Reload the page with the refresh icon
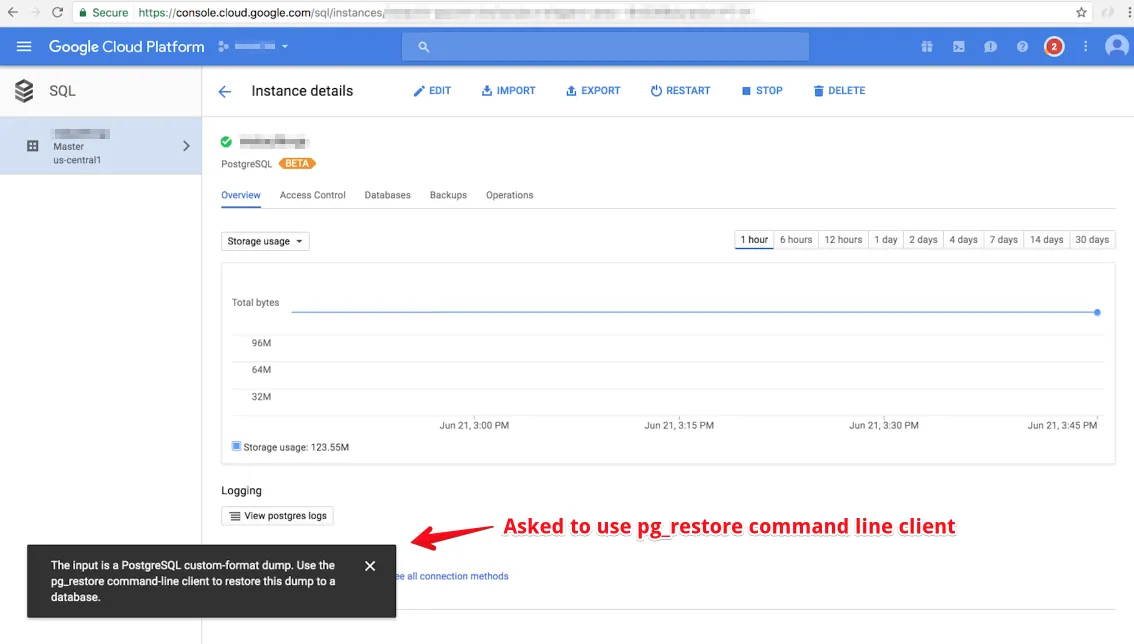This screenshot has height=644, width=1134. pyautogui.click(x=57, y=12)
